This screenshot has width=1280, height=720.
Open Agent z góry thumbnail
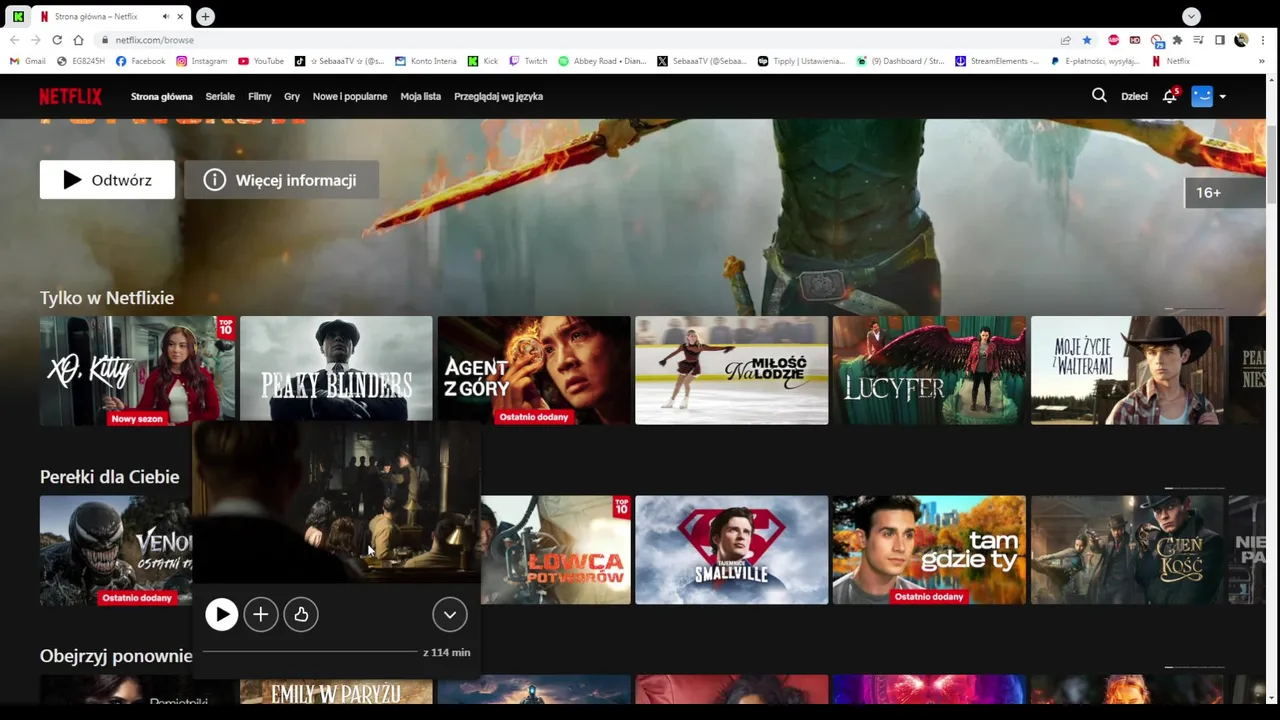point(534,370)
